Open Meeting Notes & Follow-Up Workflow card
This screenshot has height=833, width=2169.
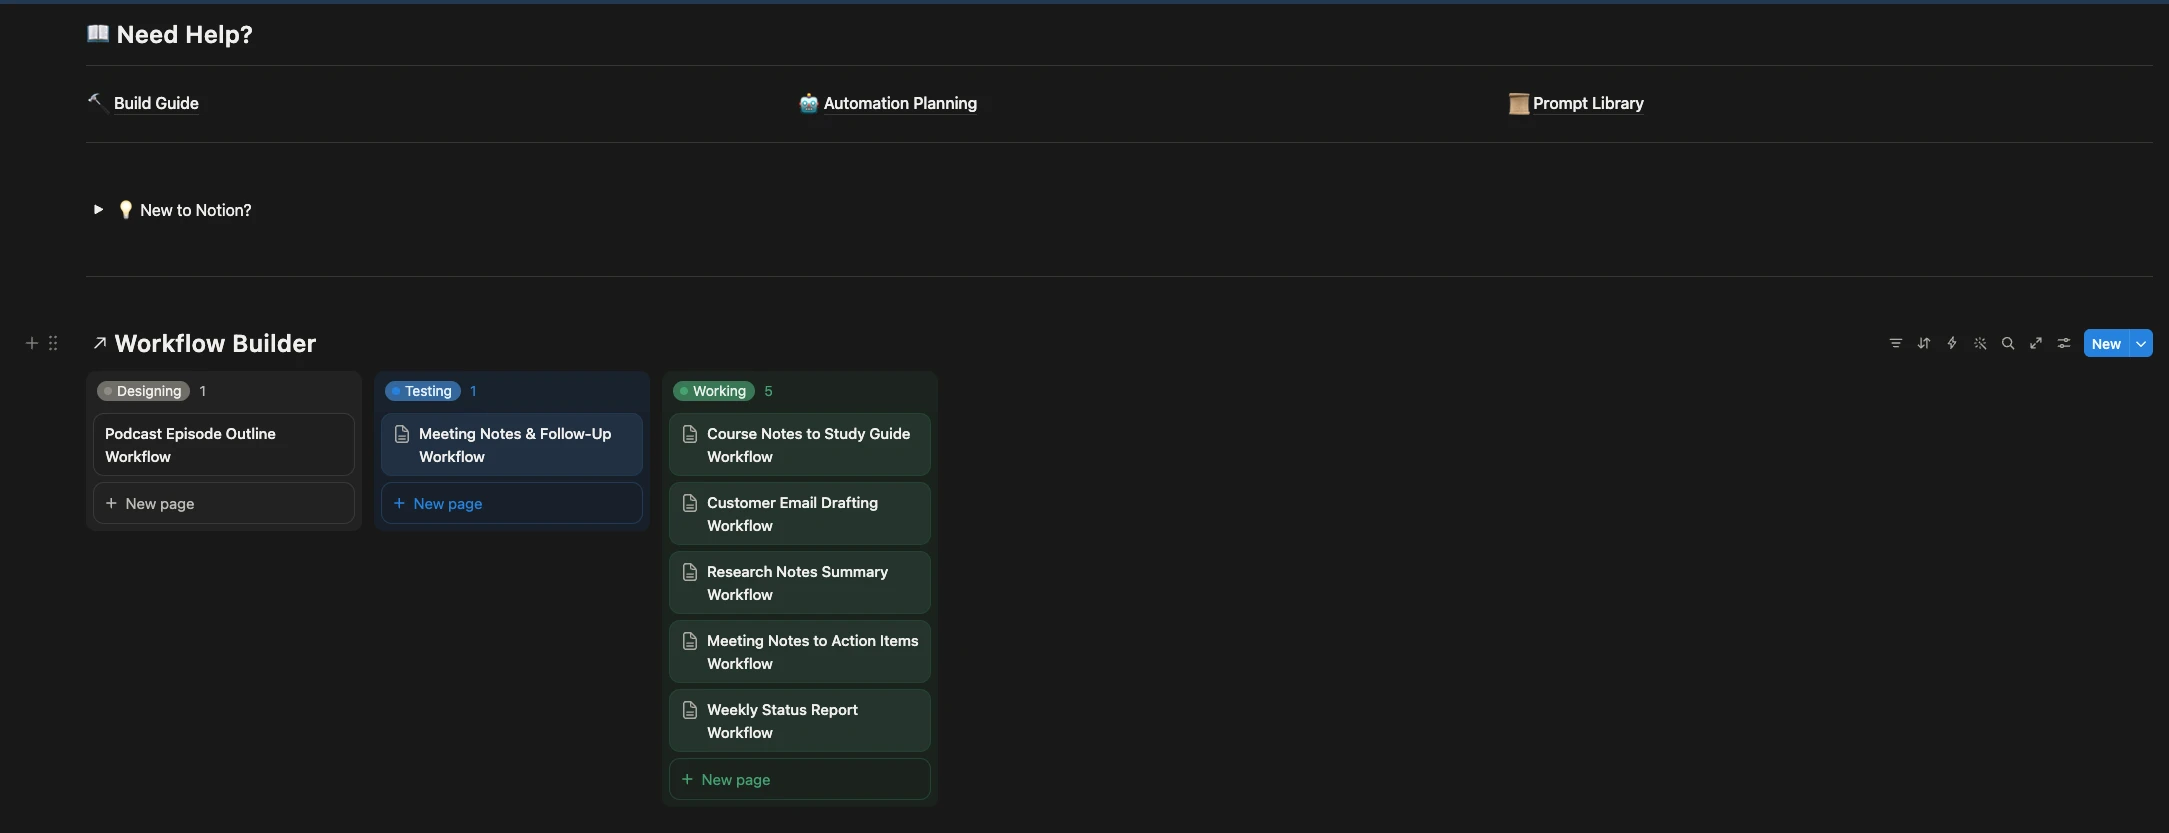pyautogui.click(x=512, y=445)
